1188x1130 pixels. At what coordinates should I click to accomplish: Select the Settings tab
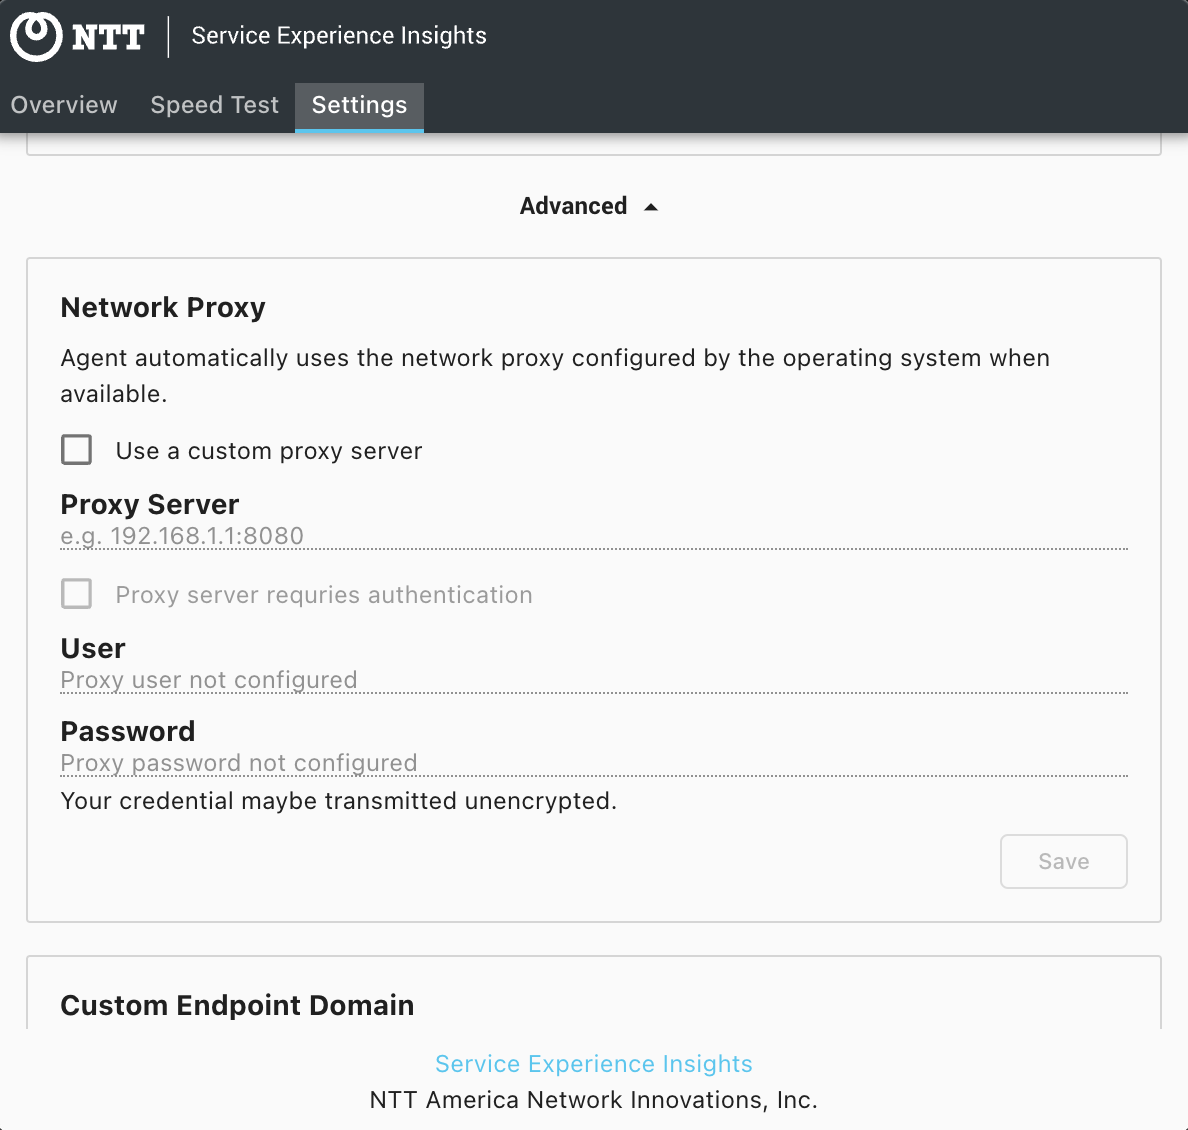point(359,105)
